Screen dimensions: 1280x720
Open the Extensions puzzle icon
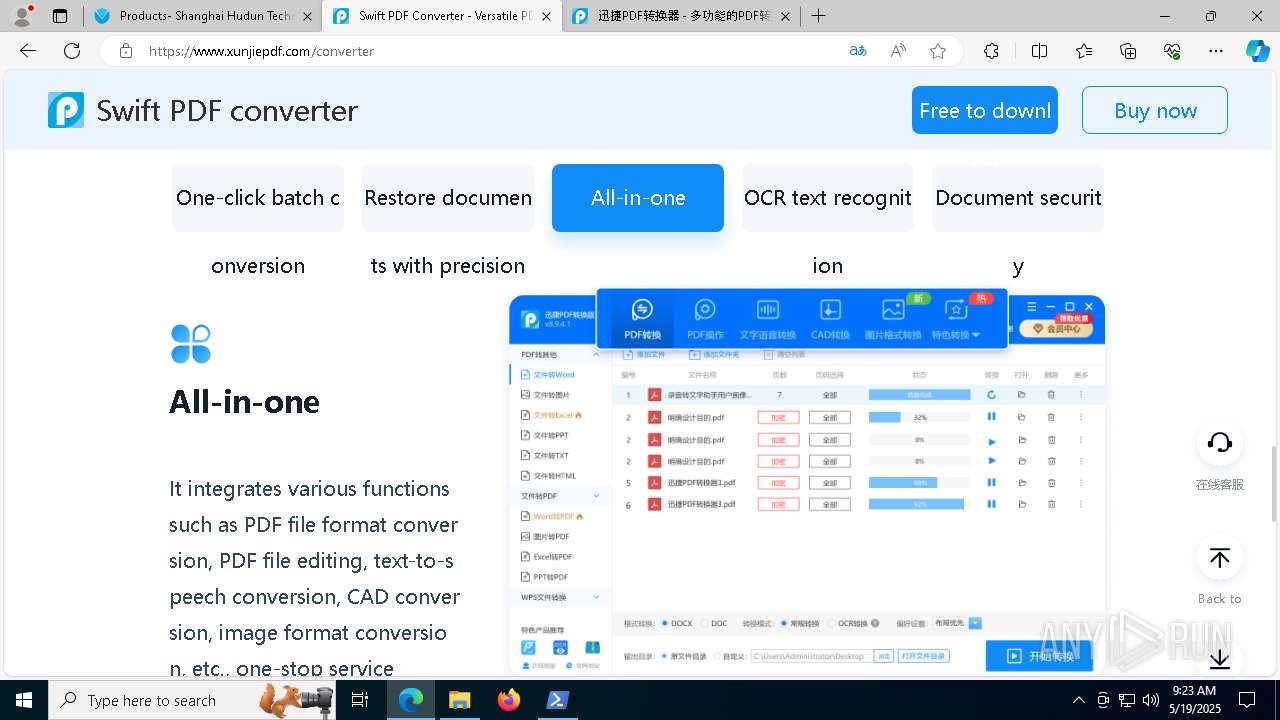tap(991, 51)
